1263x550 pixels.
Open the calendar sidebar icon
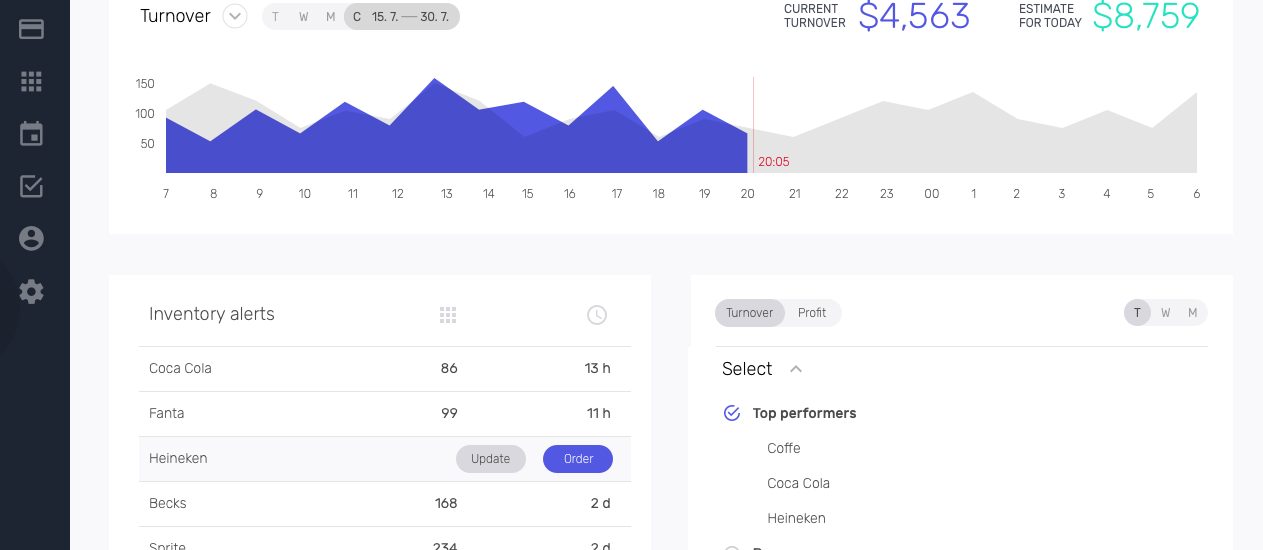31,134
